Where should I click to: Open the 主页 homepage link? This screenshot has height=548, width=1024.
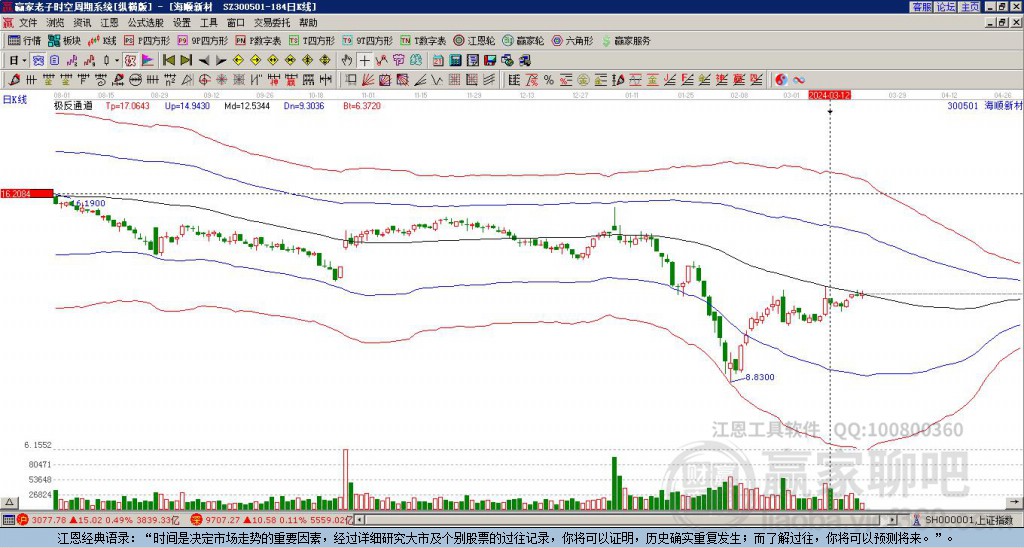(969, 7)
